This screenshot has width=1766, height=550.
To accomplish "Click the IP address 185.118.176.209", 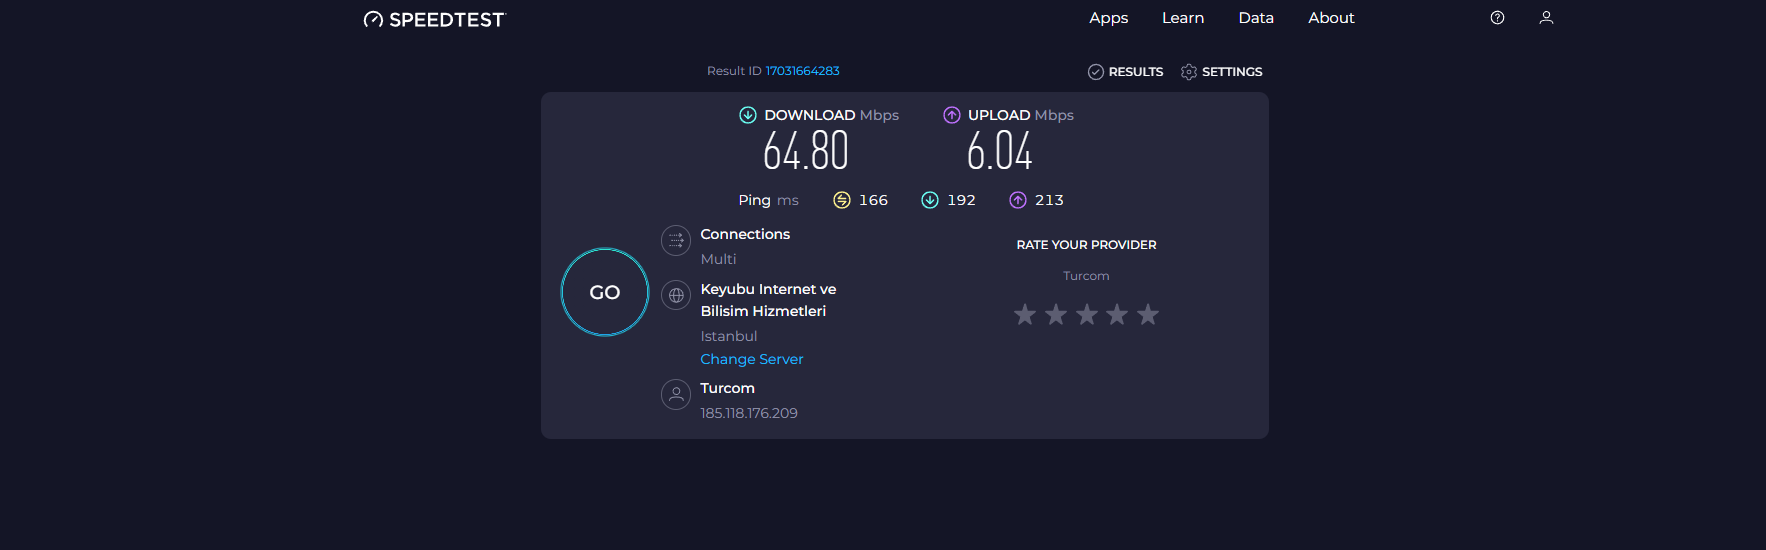I will pyautogui.click(x=749, y=413).
